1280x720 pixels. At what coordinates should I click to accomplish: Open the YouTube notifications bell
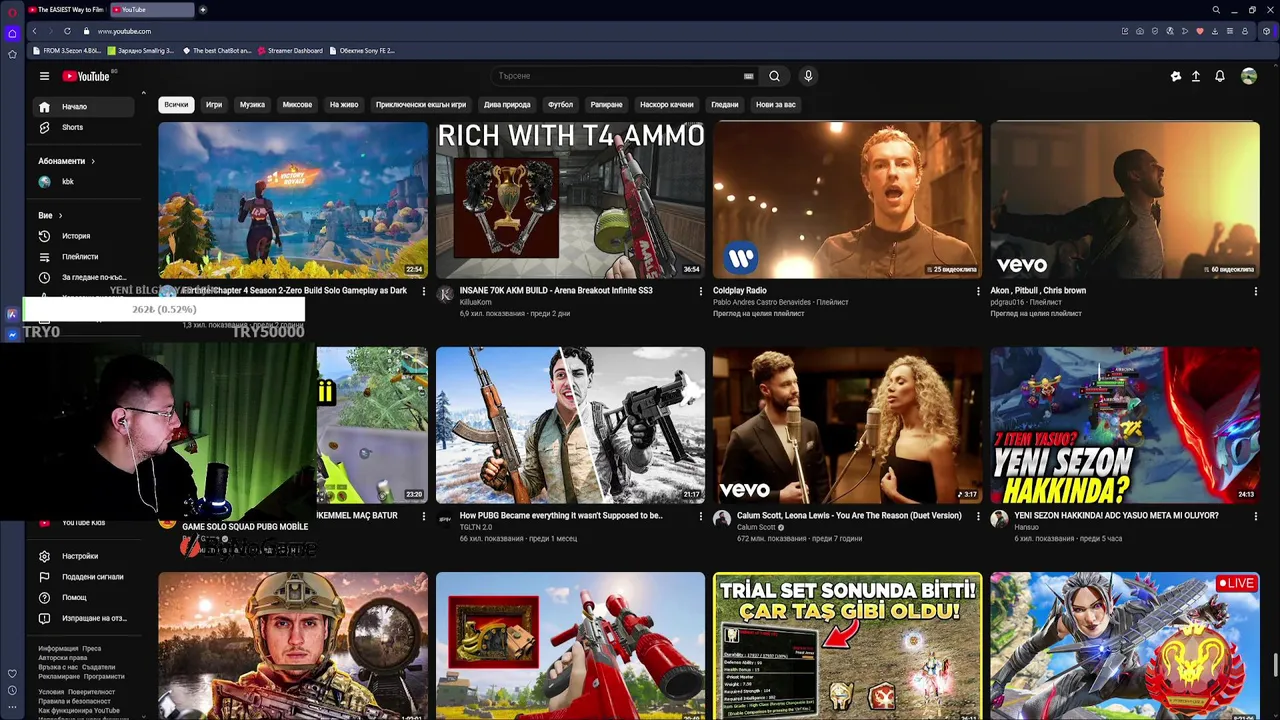pyautogui.click(x=1220, y=76)
